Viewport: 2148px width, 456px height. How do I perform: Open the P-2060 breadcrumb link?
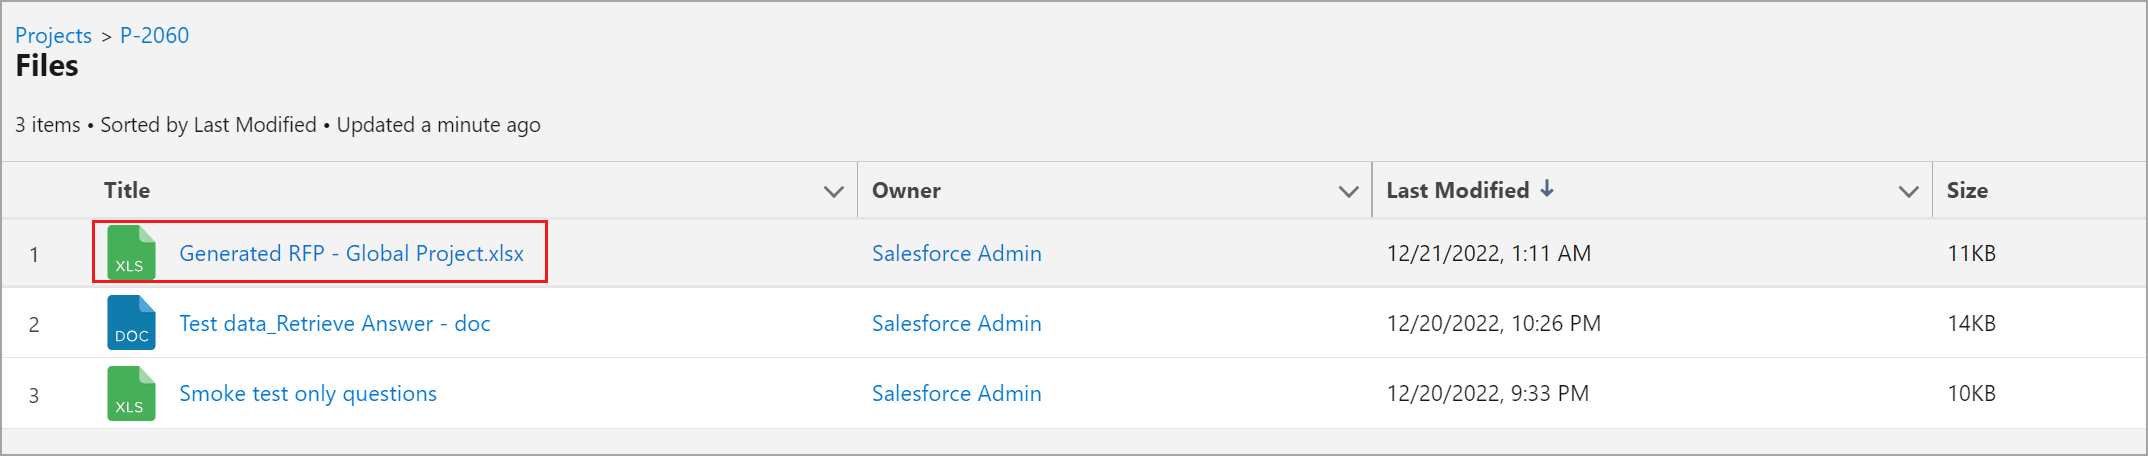(x=154, y=35)
